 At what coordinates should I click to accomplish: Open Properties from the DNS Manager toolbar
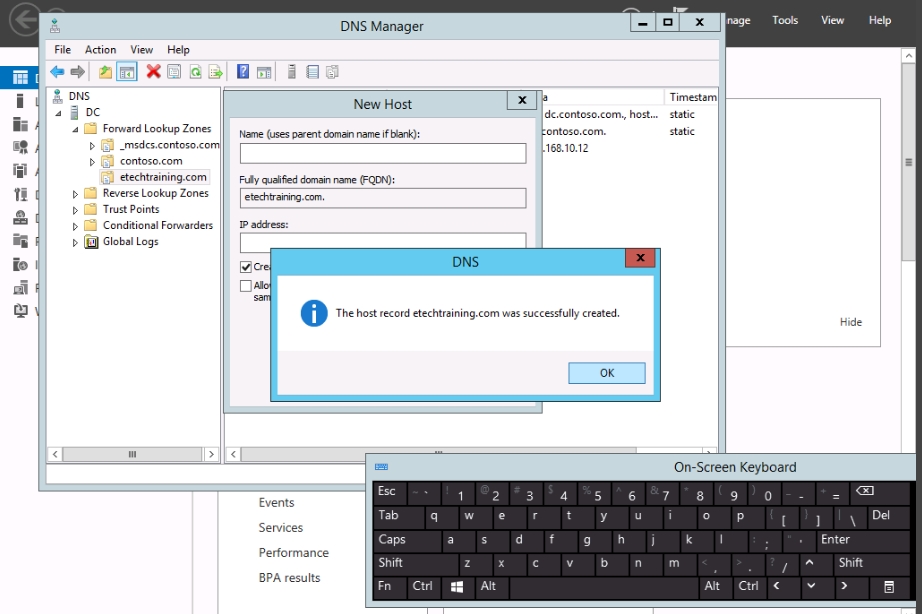coord(174,72)
